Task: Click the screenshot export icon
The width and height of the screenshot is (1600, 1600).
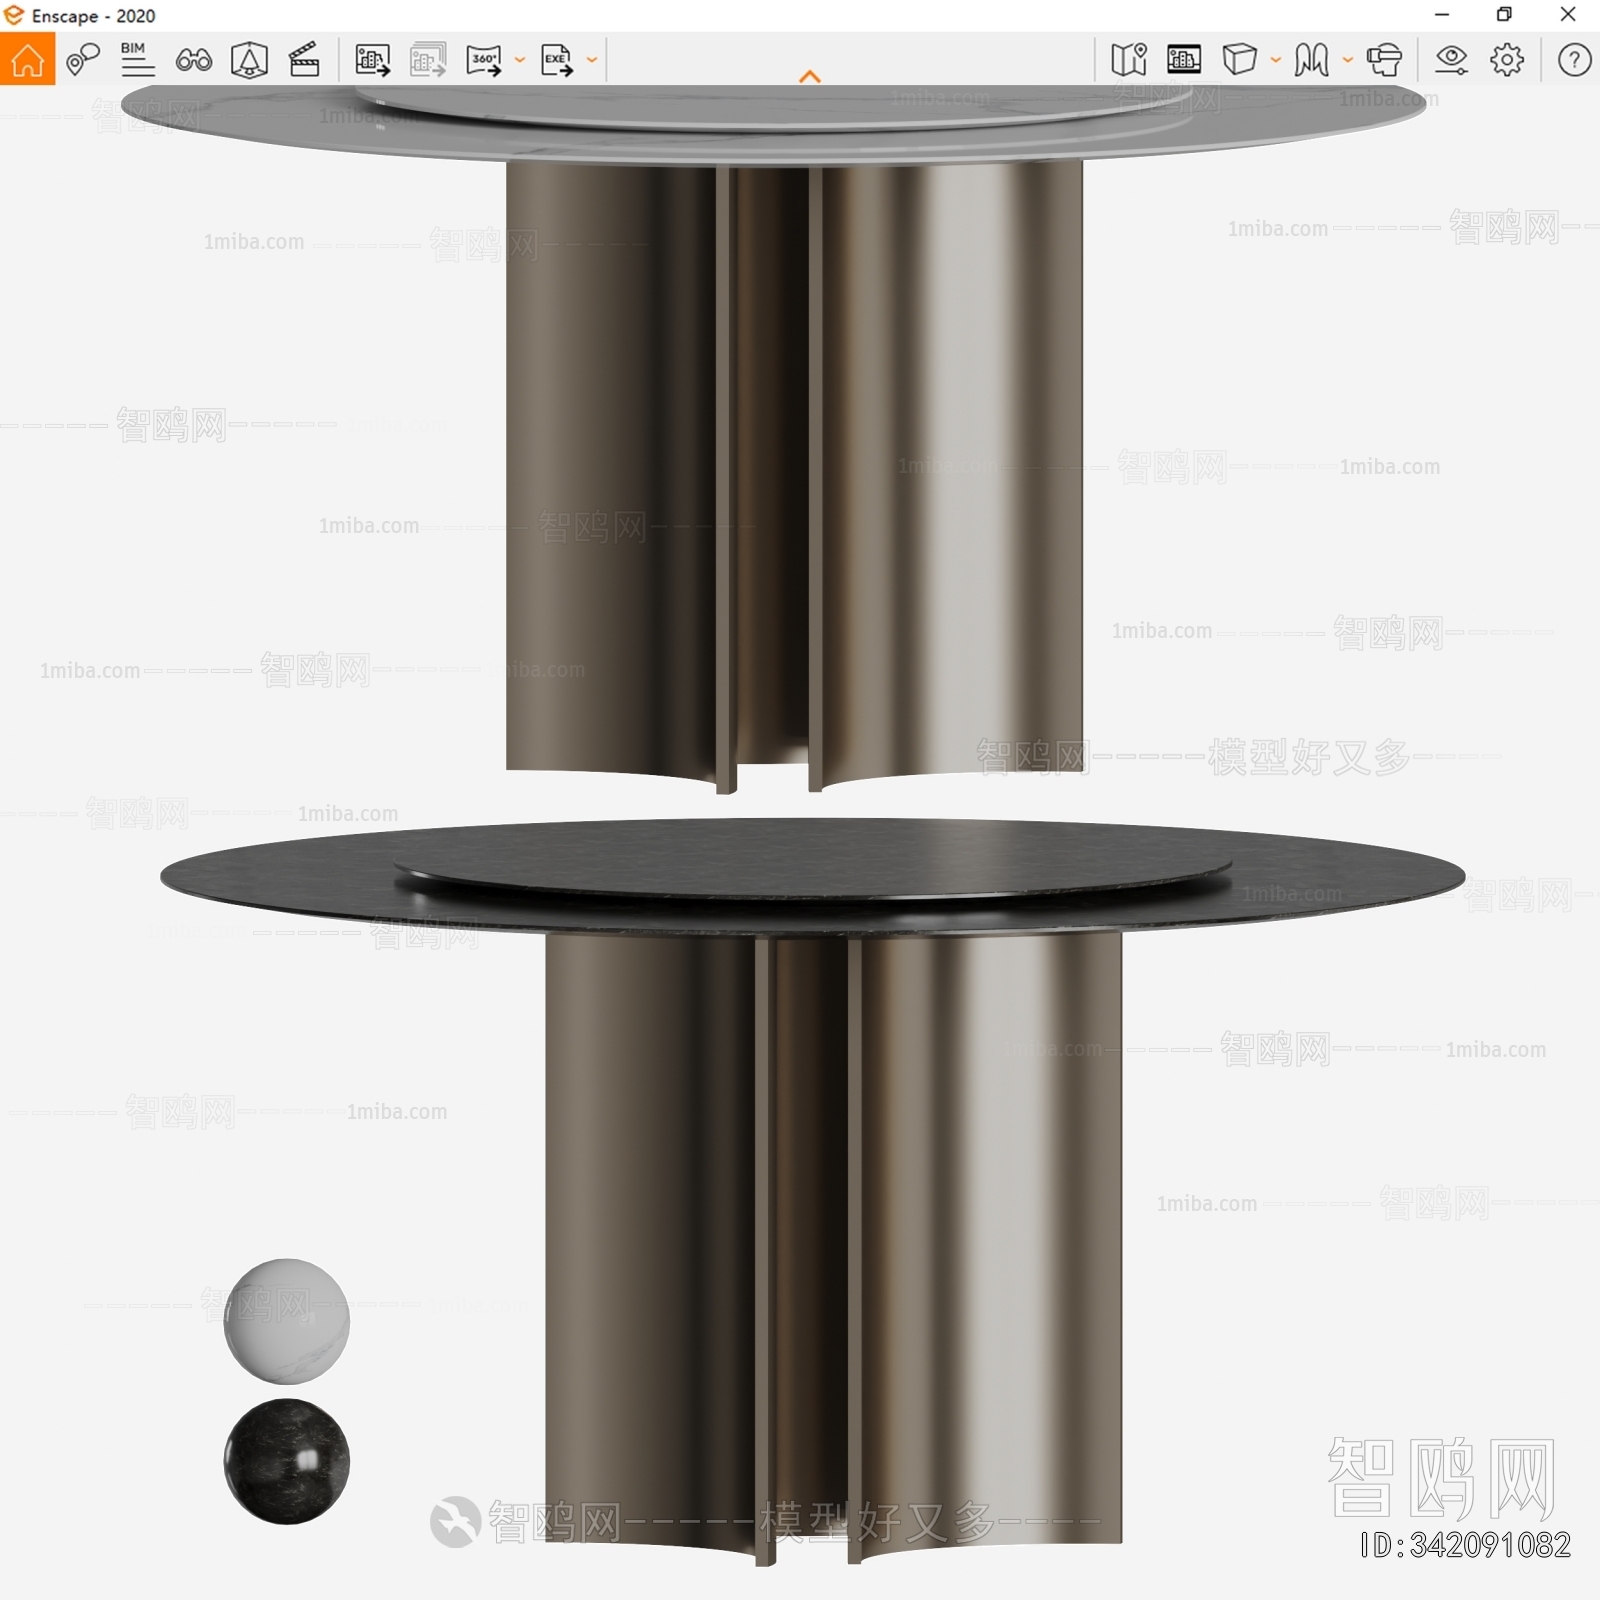Action: pyautogui.click(x=373, y=60)
